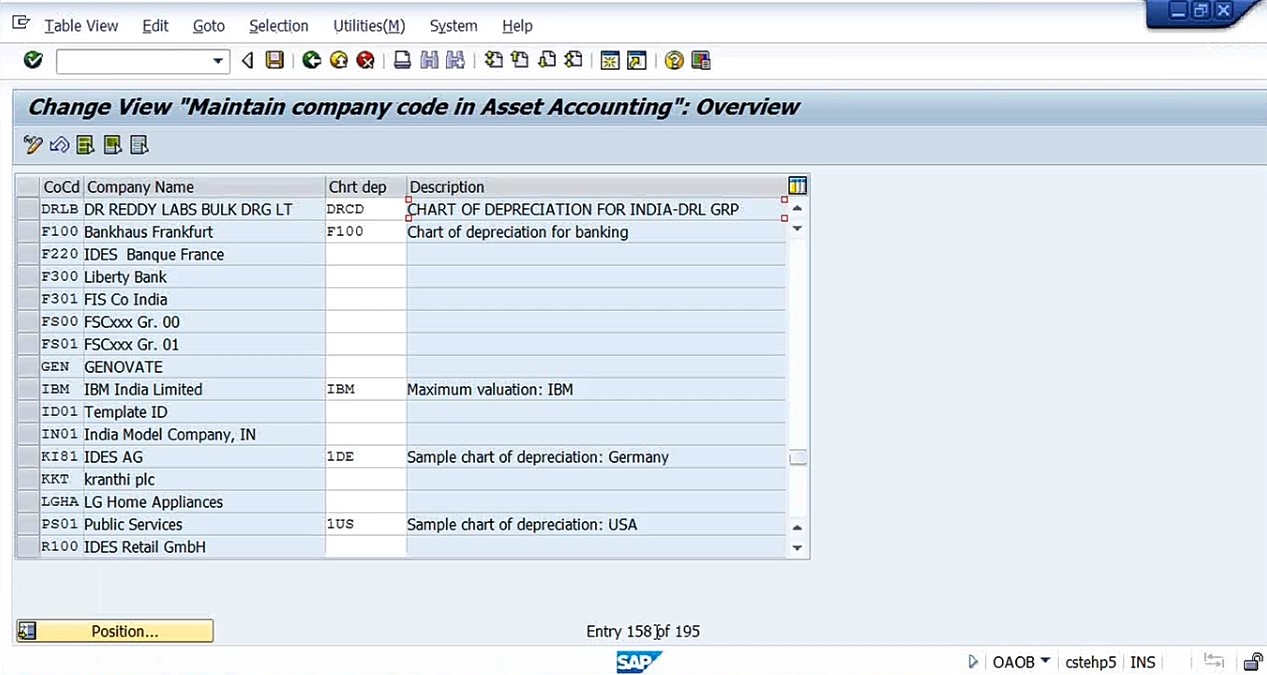The height and width of the screenshot is (675, 1267).
Task: Click the Undo Change icon
Action: click(59, 145)
